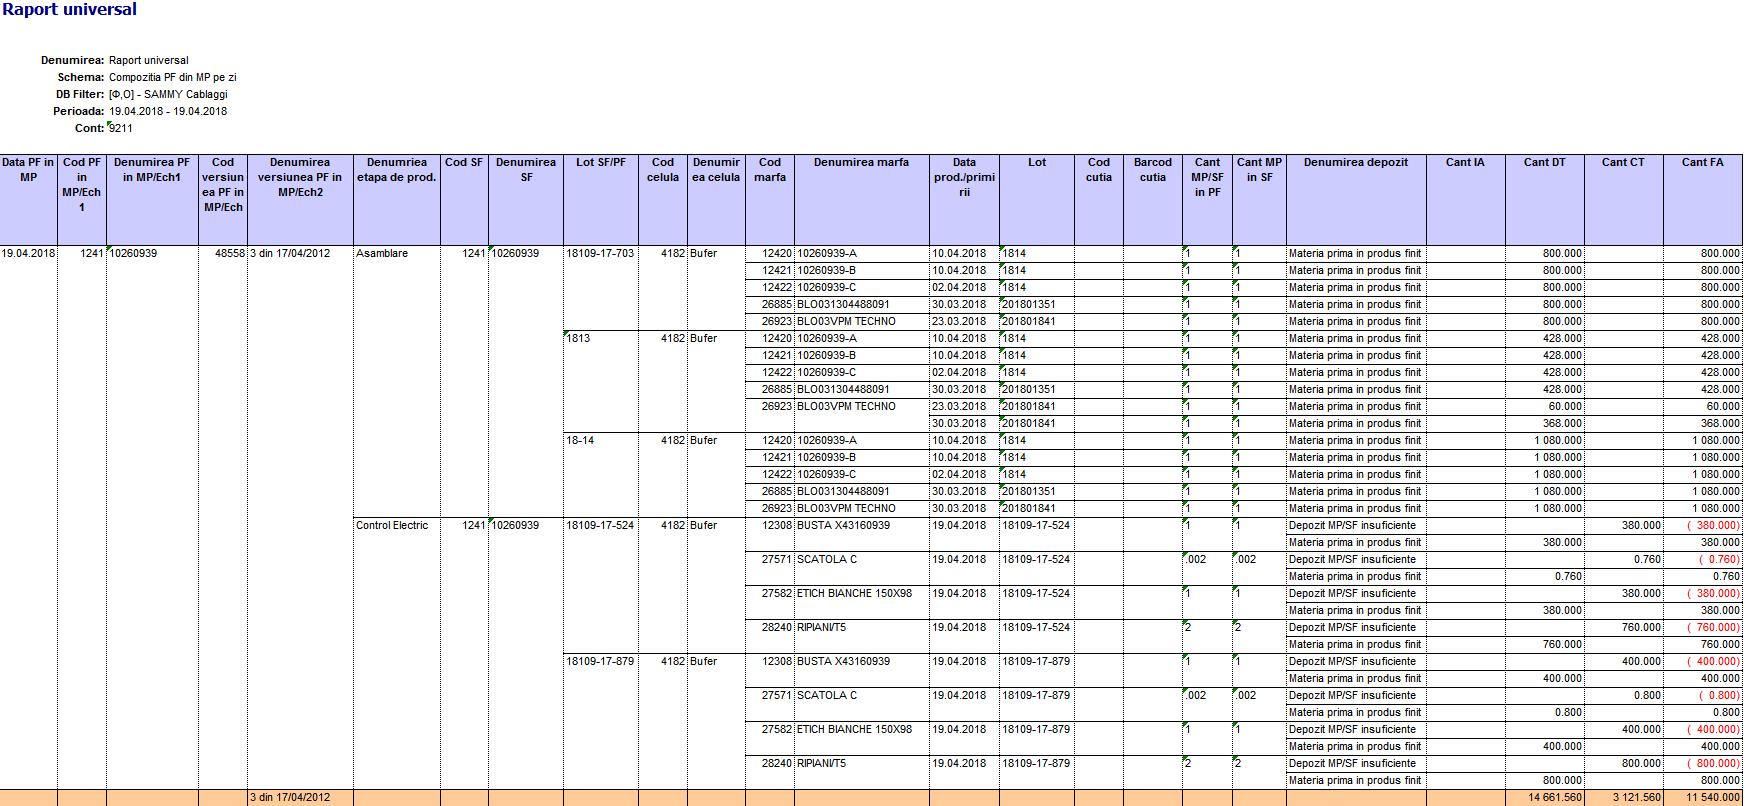Select lot SF/PF cell '18109-17-879'
The height and width of the screenshot is (806, 1753).
600,661
